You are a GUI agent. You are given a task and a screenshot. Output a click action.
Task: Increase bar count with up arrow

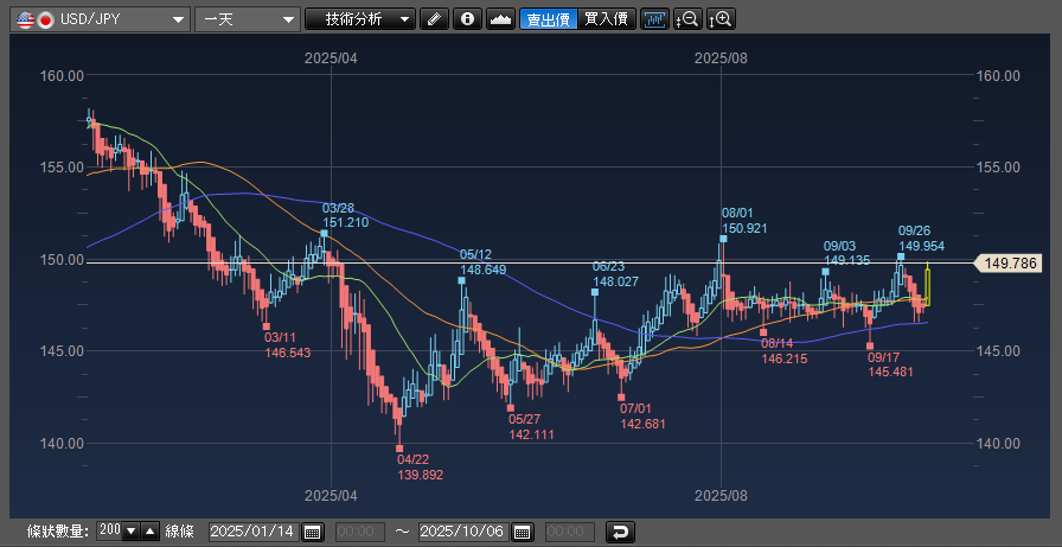pyautogui.click(x=149, y=532)
